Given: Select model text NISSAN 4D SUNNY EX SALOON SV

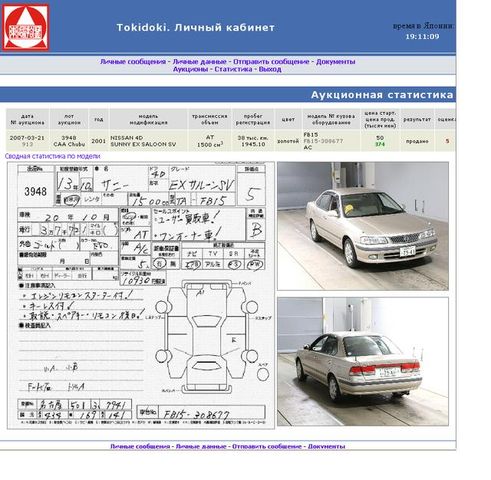Looking at the screenshot, I should (143, 141).
